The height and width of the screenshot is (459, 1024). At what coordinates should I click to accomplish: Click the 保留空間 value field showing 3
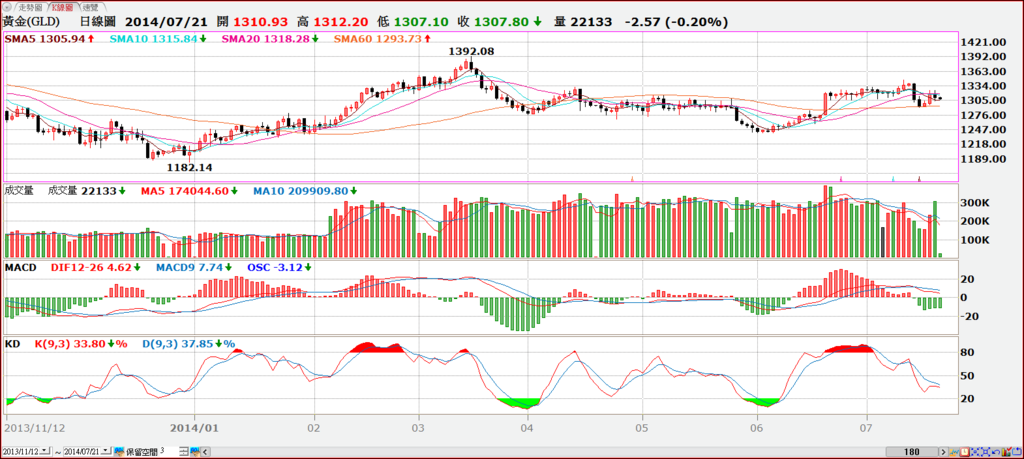pos(168,451)
